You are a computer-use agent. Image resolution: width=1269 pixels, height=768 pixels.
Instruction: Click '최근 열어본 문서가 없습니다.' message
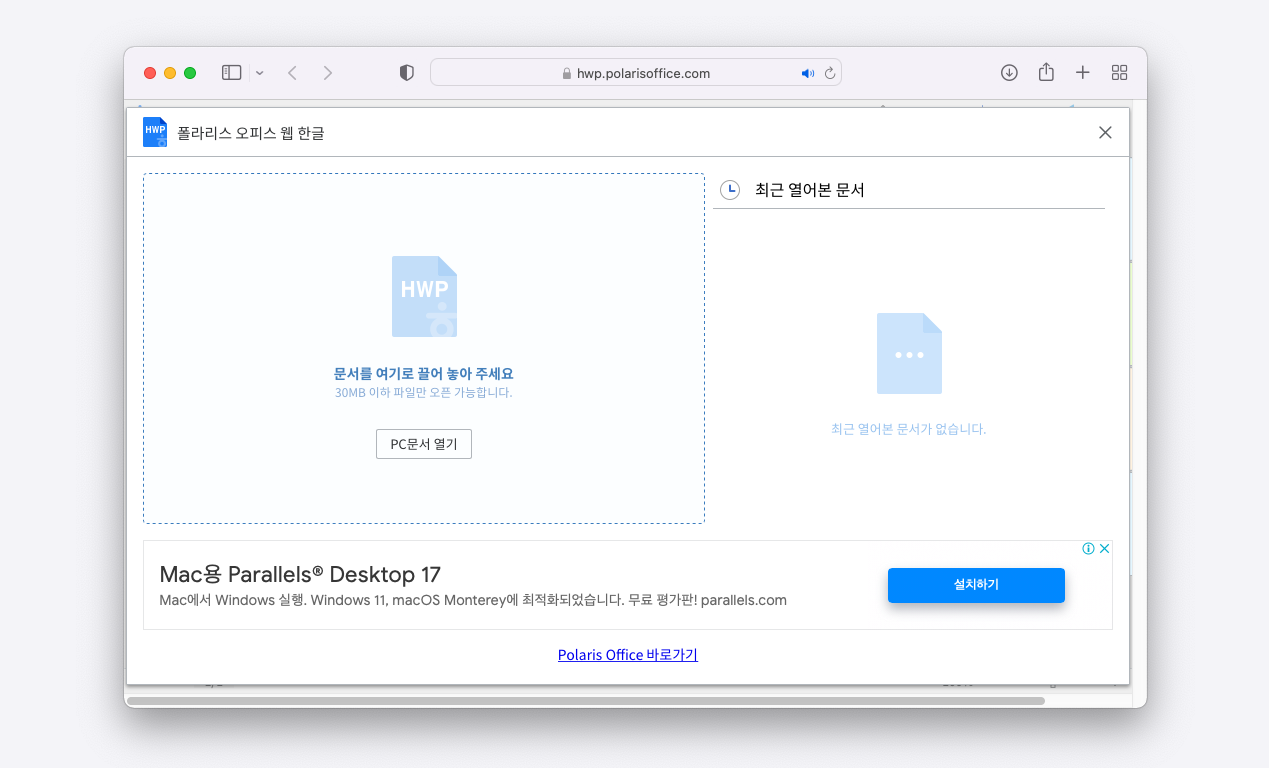click(909, 429)
